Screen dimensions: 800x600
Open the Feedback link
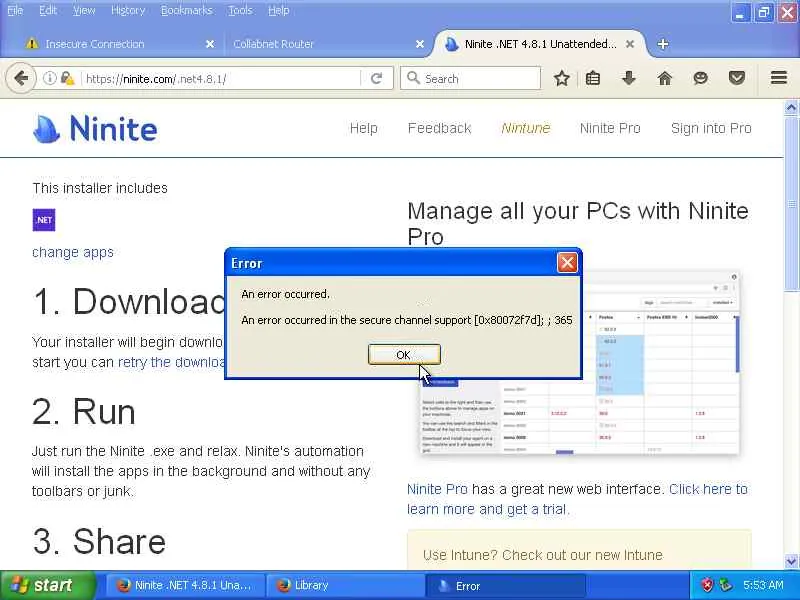(x=439, y=128)
